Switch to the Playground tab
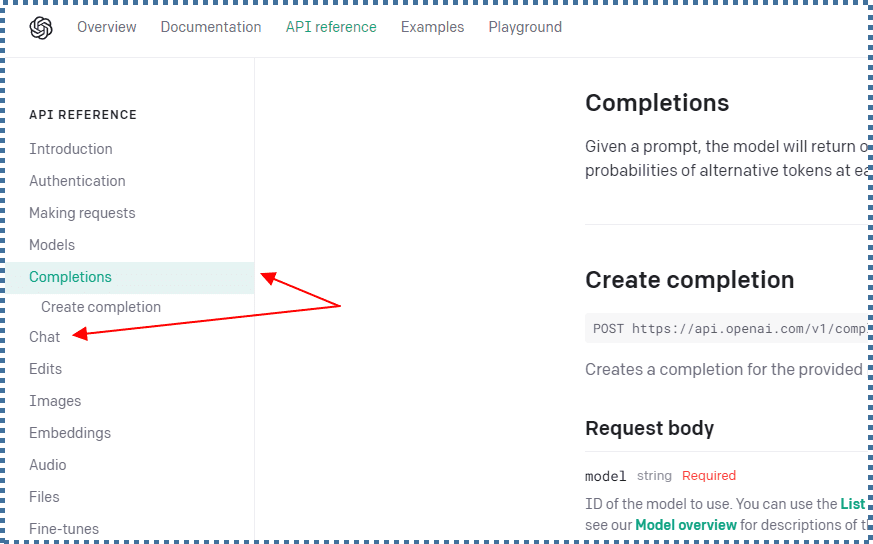The height and width of the screenshot is (544, 873). click(x=525, y=27)
